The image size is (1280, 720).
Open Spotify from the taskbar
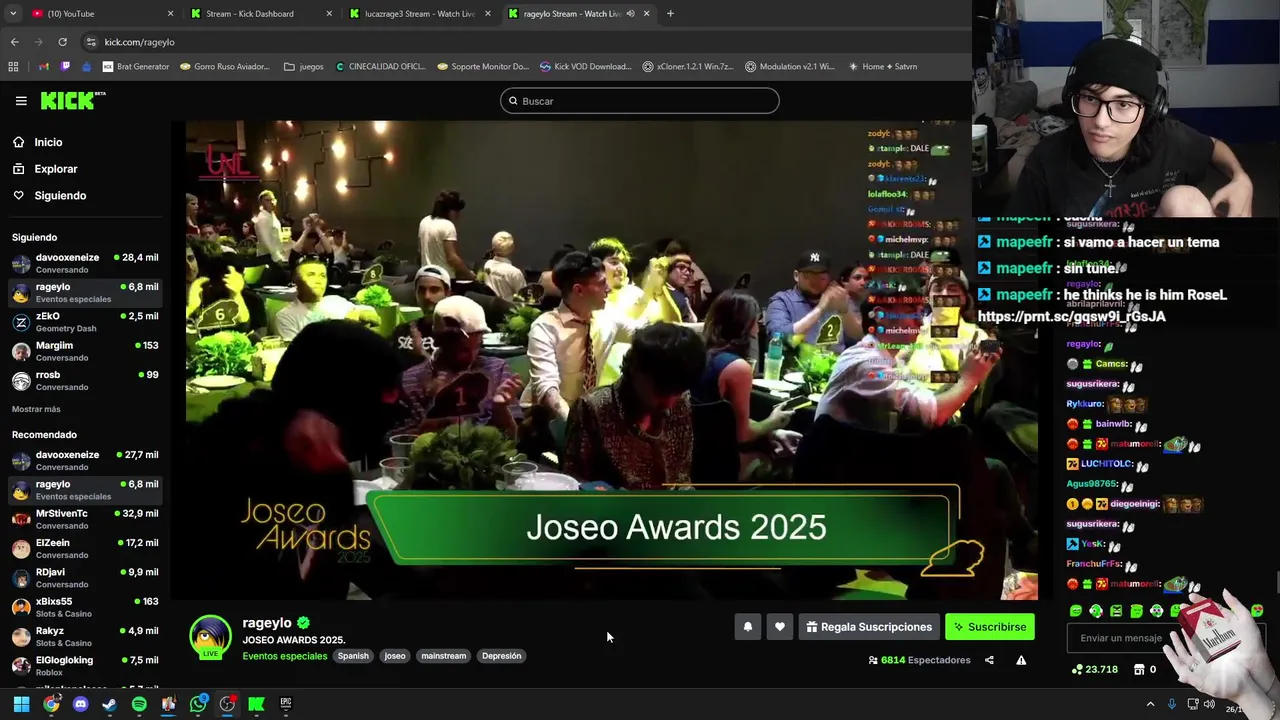click(x=139, y=704)
